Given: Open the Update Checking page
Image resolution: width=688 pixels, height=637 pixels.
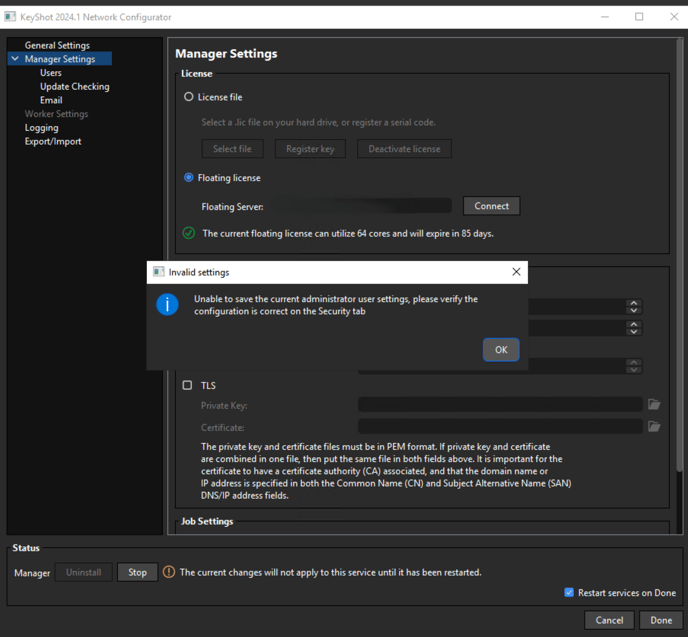Looking at the screenshot, I should (75, 86).
